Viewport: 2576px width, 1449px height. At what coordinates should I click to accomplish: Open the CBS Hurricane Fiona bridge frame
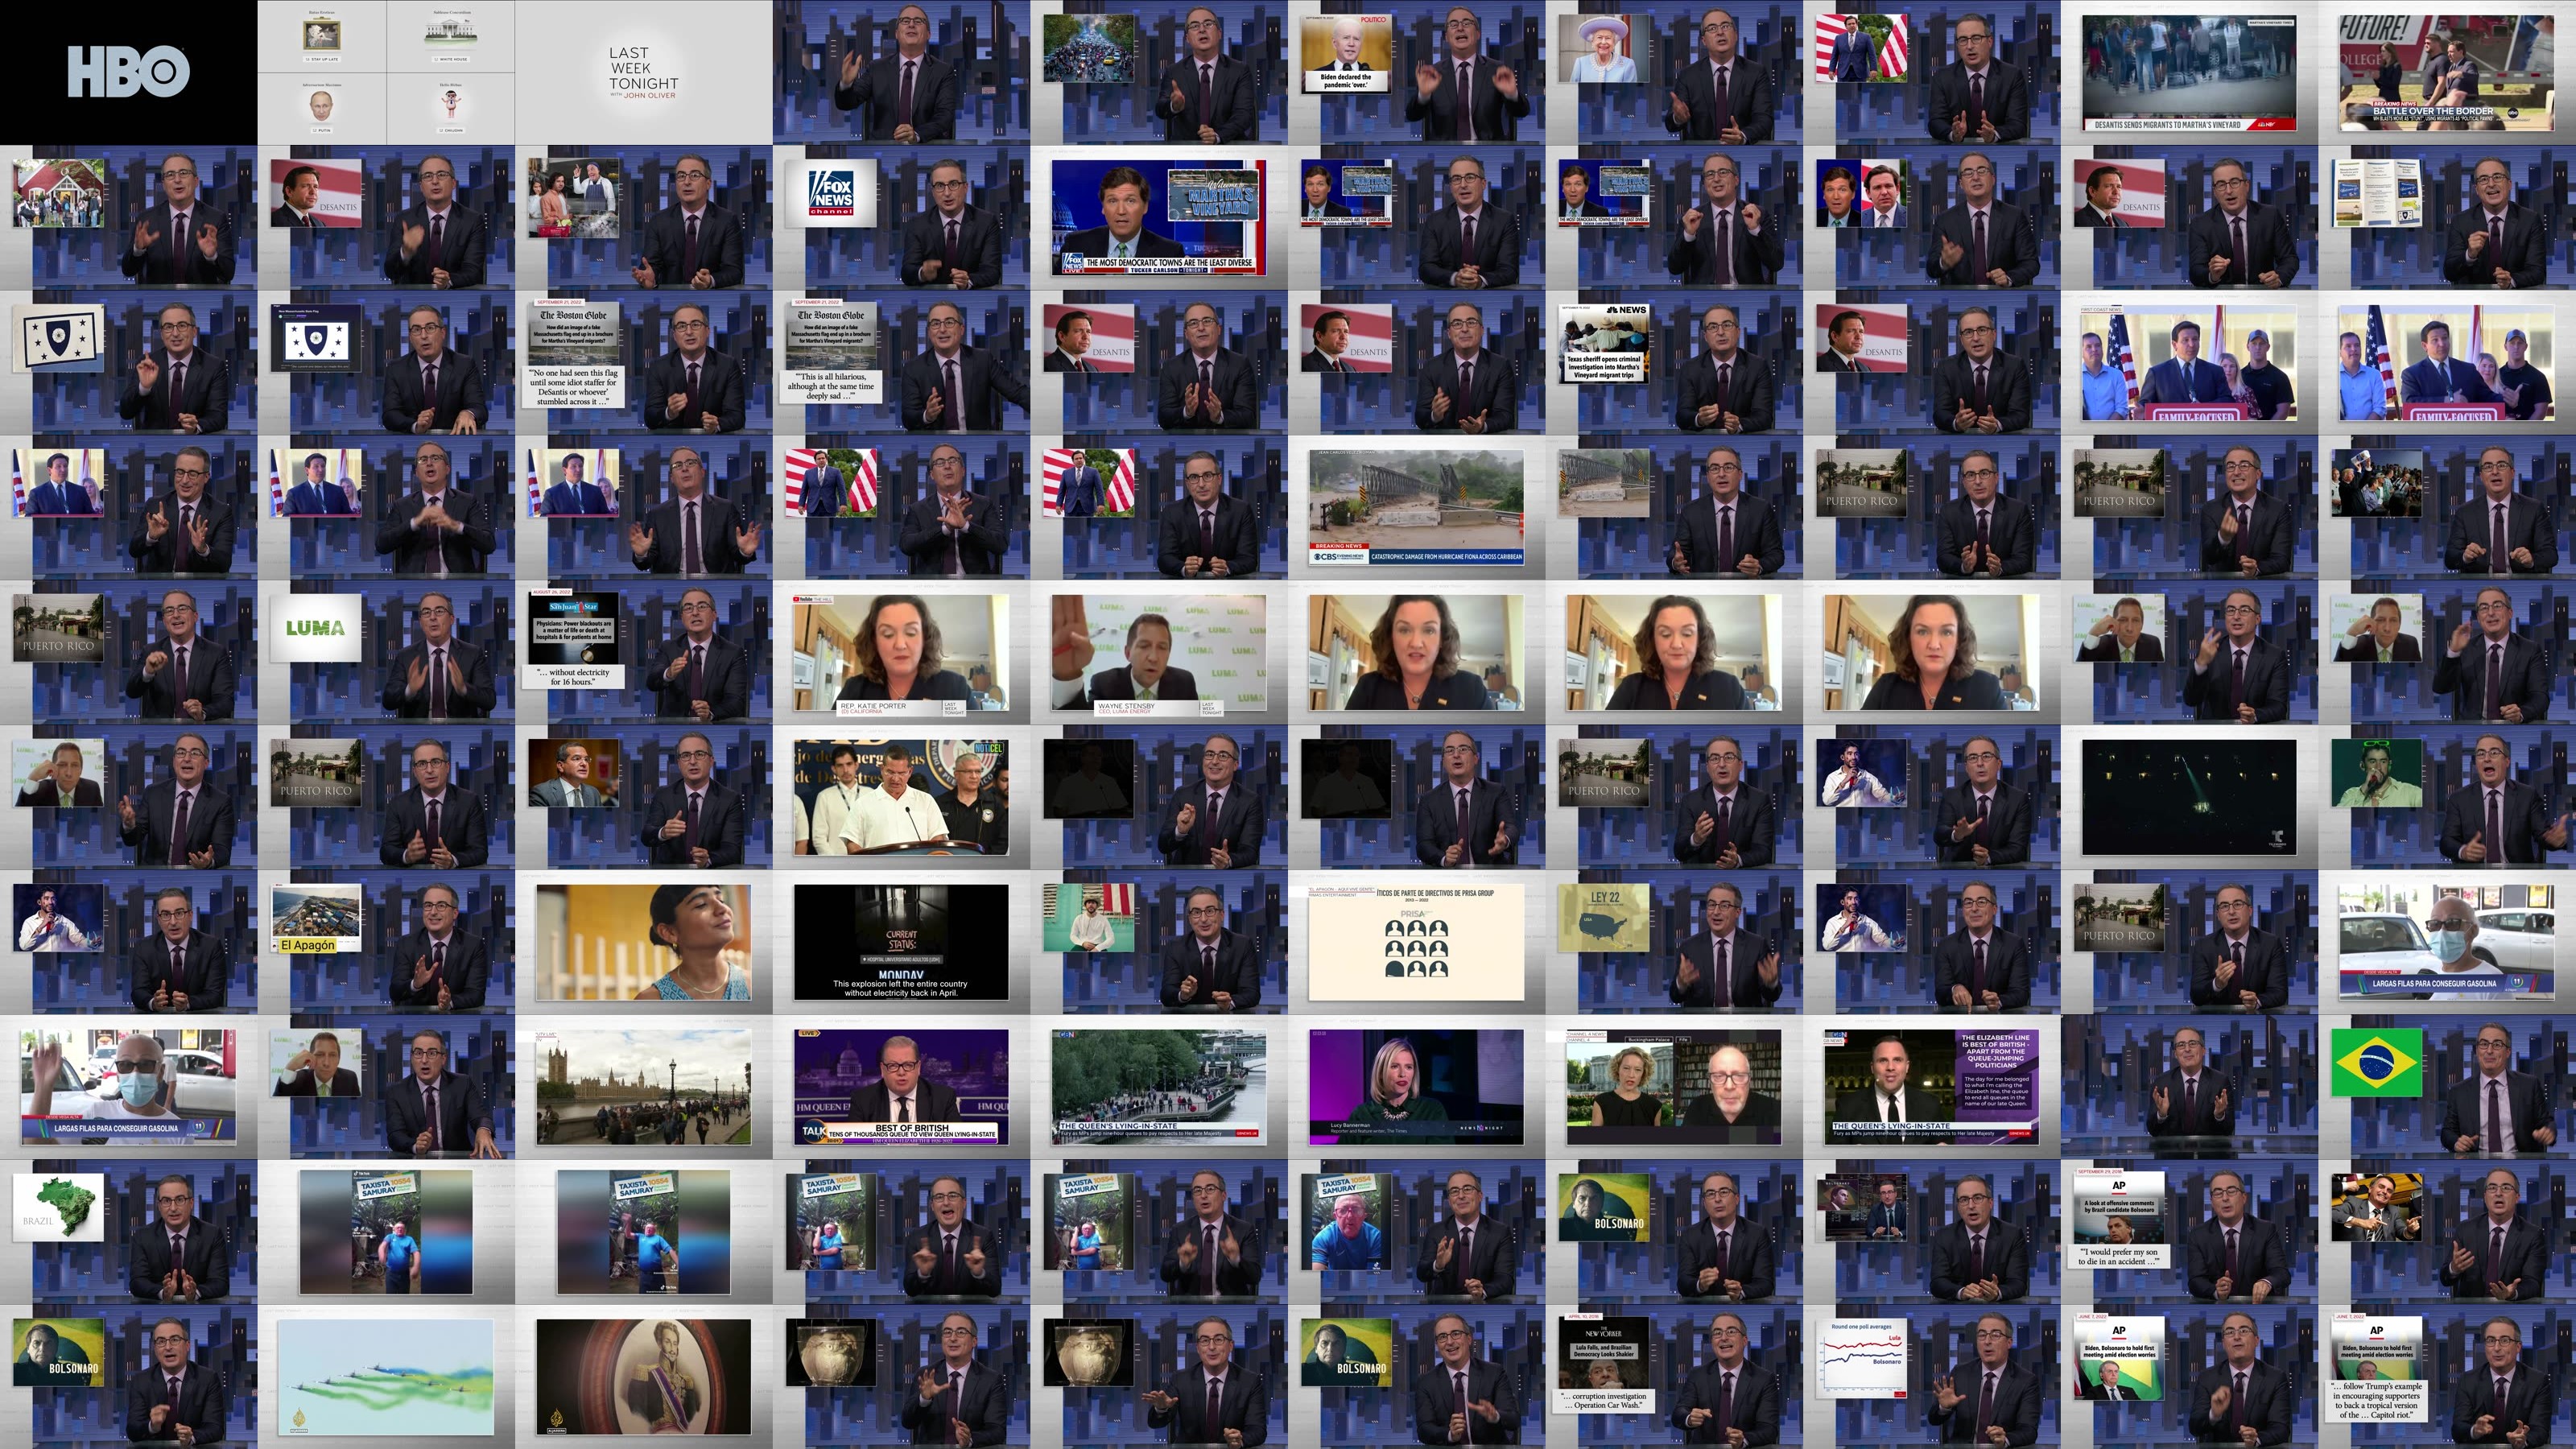pos(1416,507)
